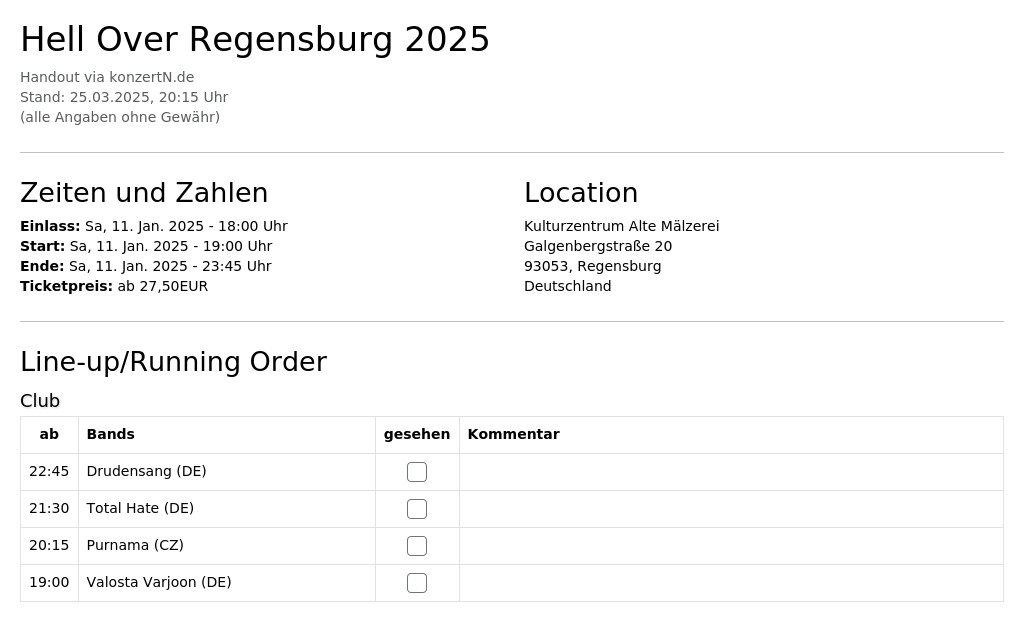Viewport: 1024px width, 638px height.
Task: Toggle the gesehen checkbox for Valosta Varjoon
Action: point(417,582)
